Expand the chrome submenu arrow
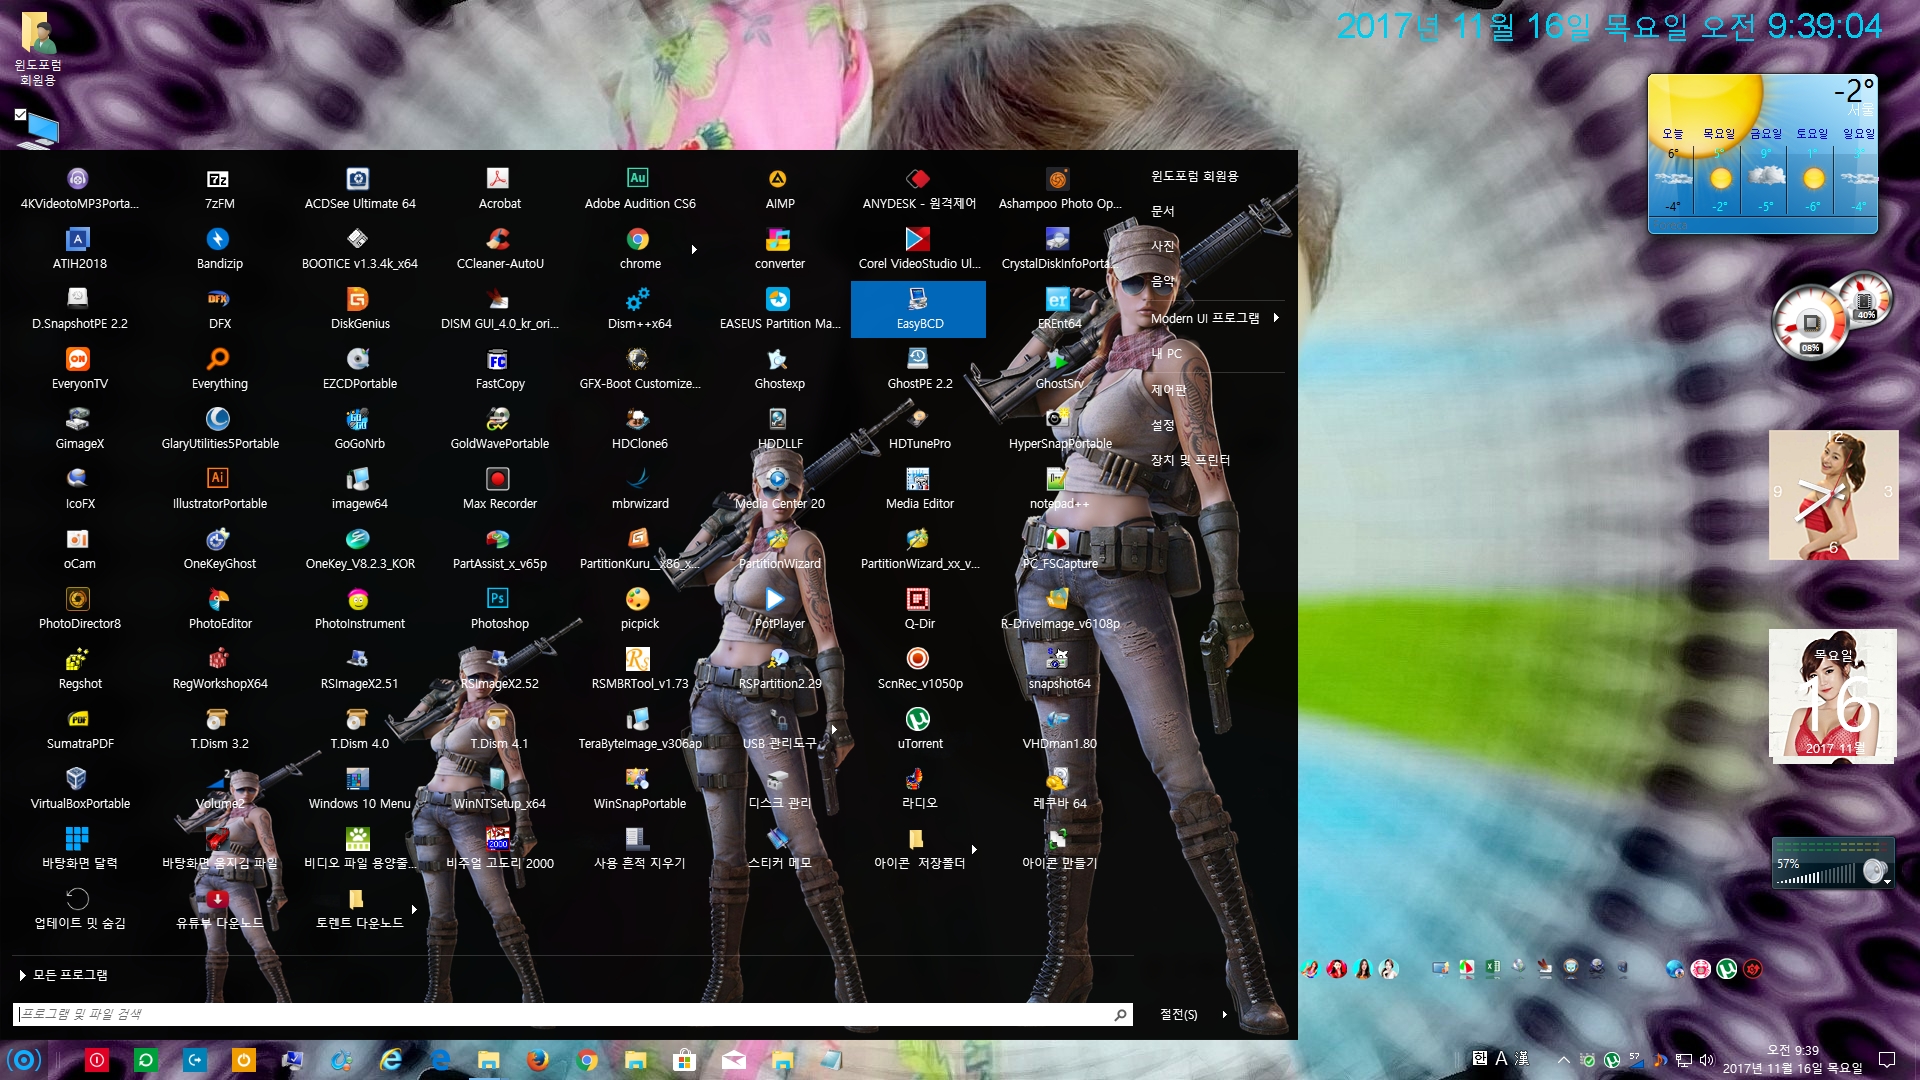This screenshot has height=1080, width=1920. 694,250
